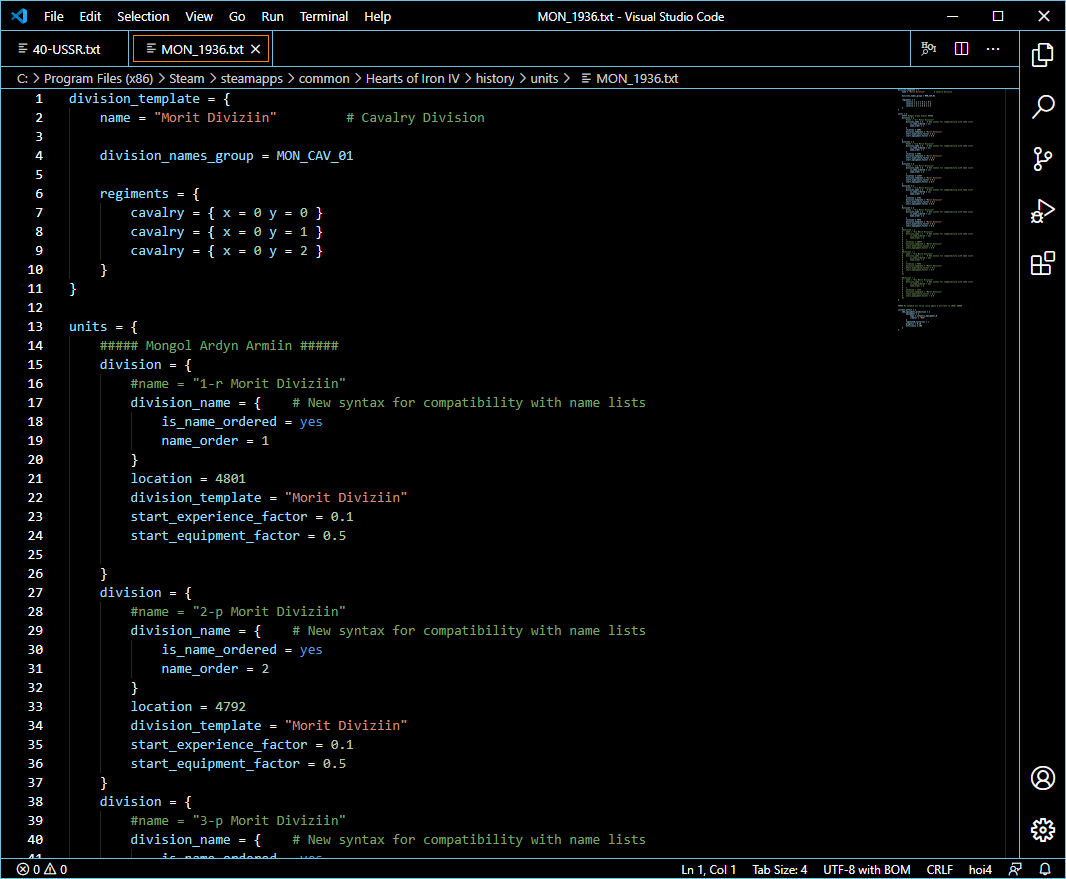The width and height of the screenshot is (1066, 879).
Task: Open Source Control view
Action: click(x=1042, y=159)
